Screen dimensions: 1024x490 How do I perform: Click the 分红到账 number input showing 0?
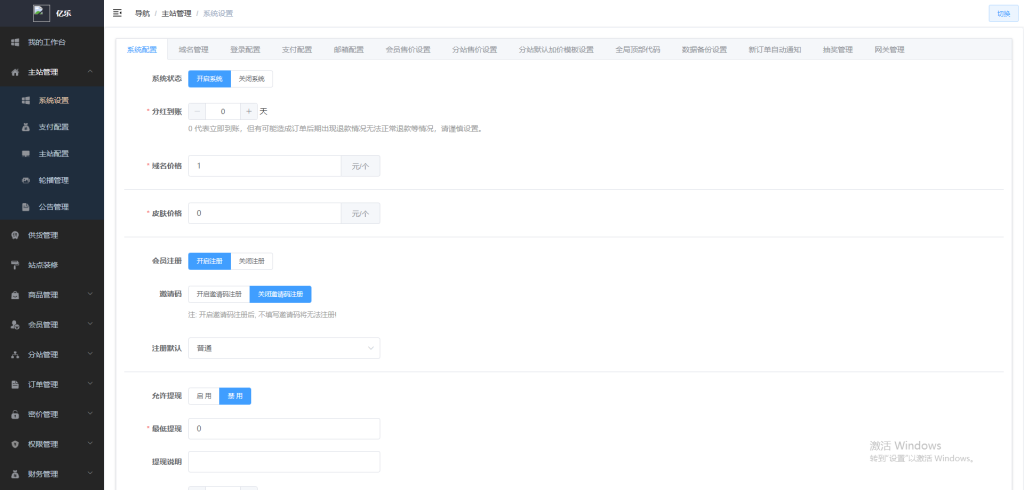(223, 112)
